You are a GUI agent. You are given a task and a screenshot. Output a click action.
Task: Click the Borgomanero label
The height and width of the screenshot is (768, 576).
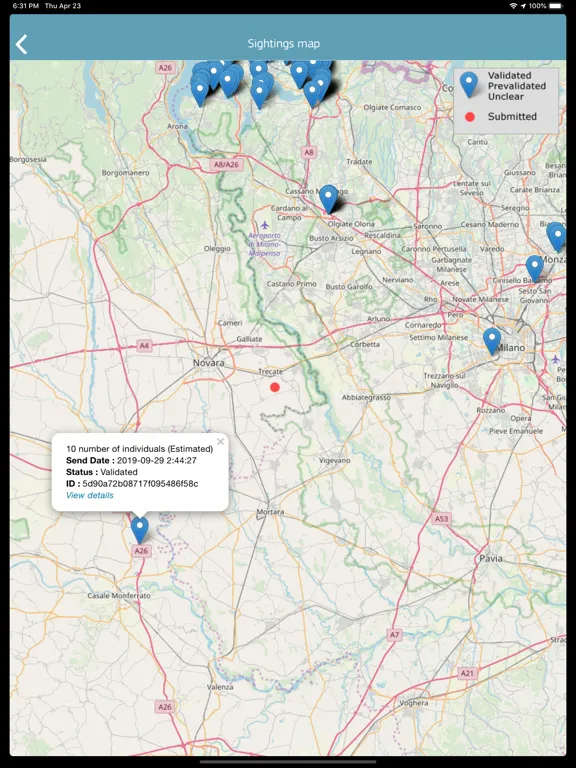[125, 173]
